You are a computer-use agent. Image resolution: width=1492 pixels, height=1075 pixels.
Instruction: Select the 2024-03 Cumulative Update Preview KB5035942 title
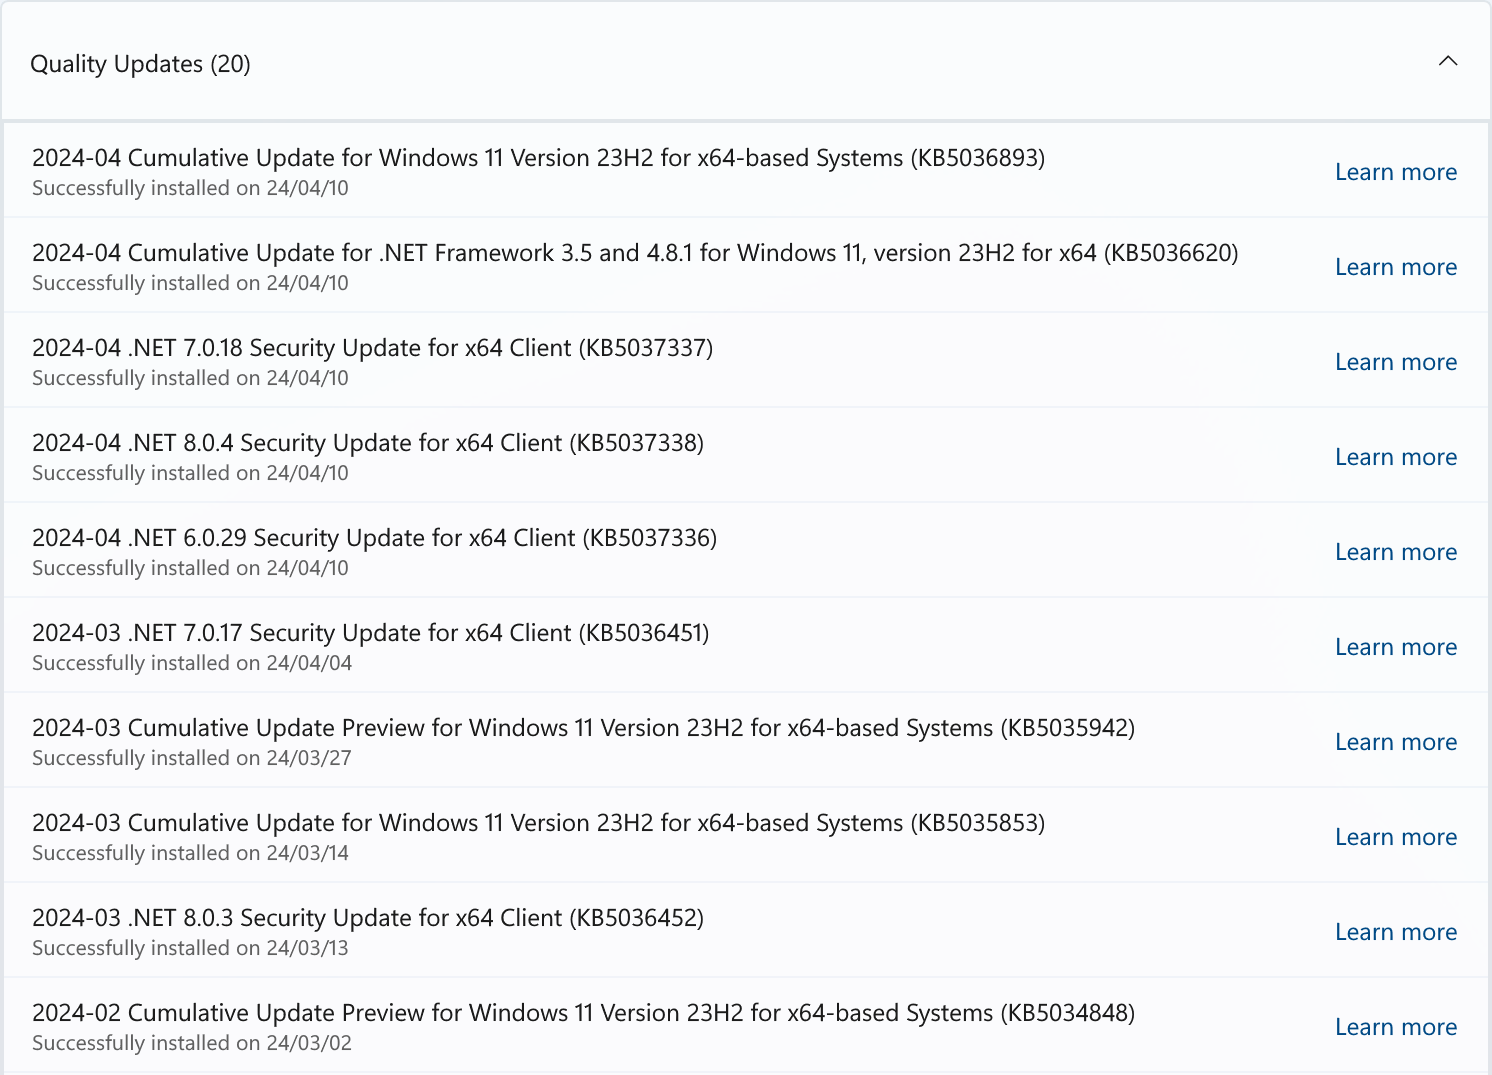pyautogui.click(x=583, y=728)
